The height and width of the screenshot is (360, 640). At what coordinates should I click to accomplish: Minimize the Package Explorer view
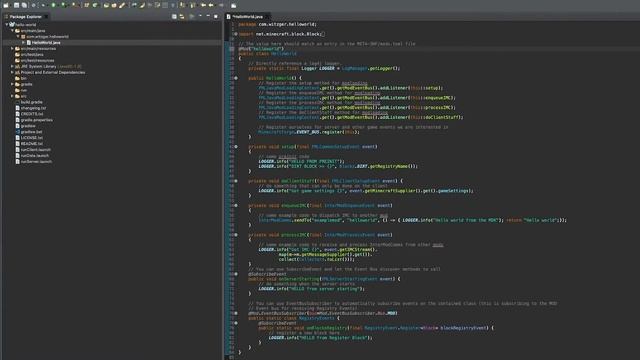click(208, 16)
